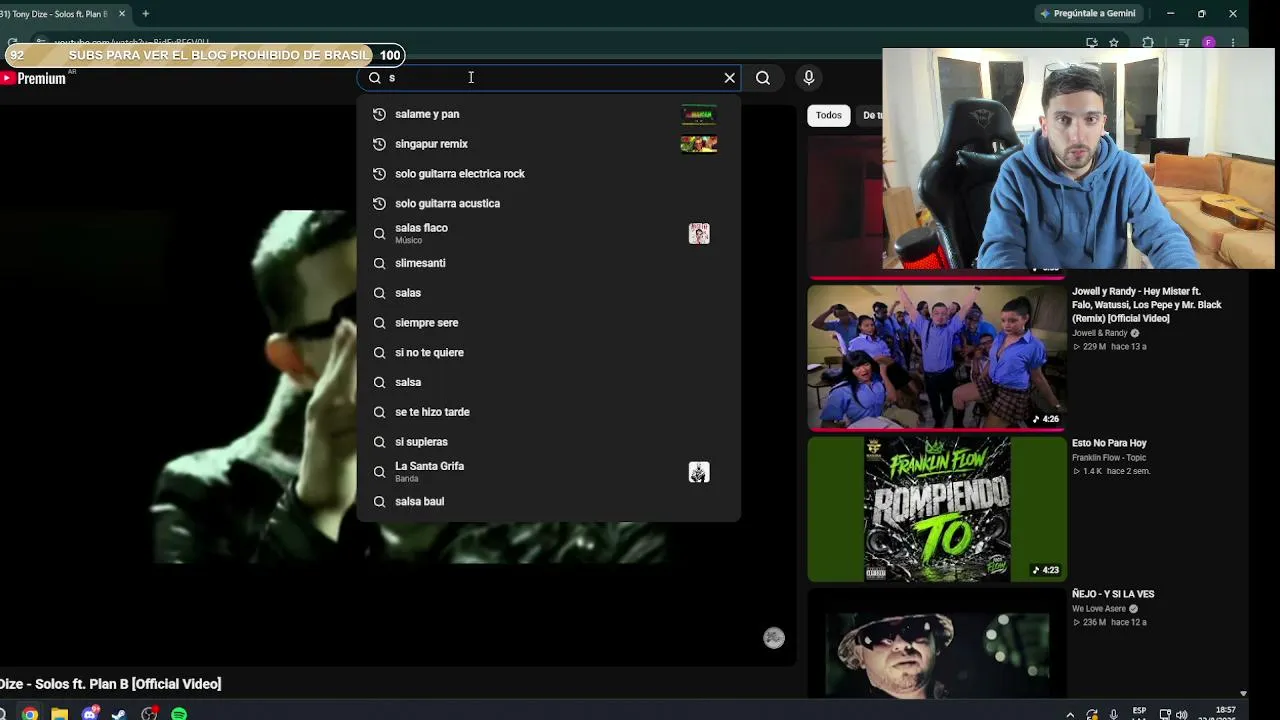Screen dimensions: 1280x720
Task: Click the thumbnail next to "singapur remix"
Action: click(x=699, y=144)
